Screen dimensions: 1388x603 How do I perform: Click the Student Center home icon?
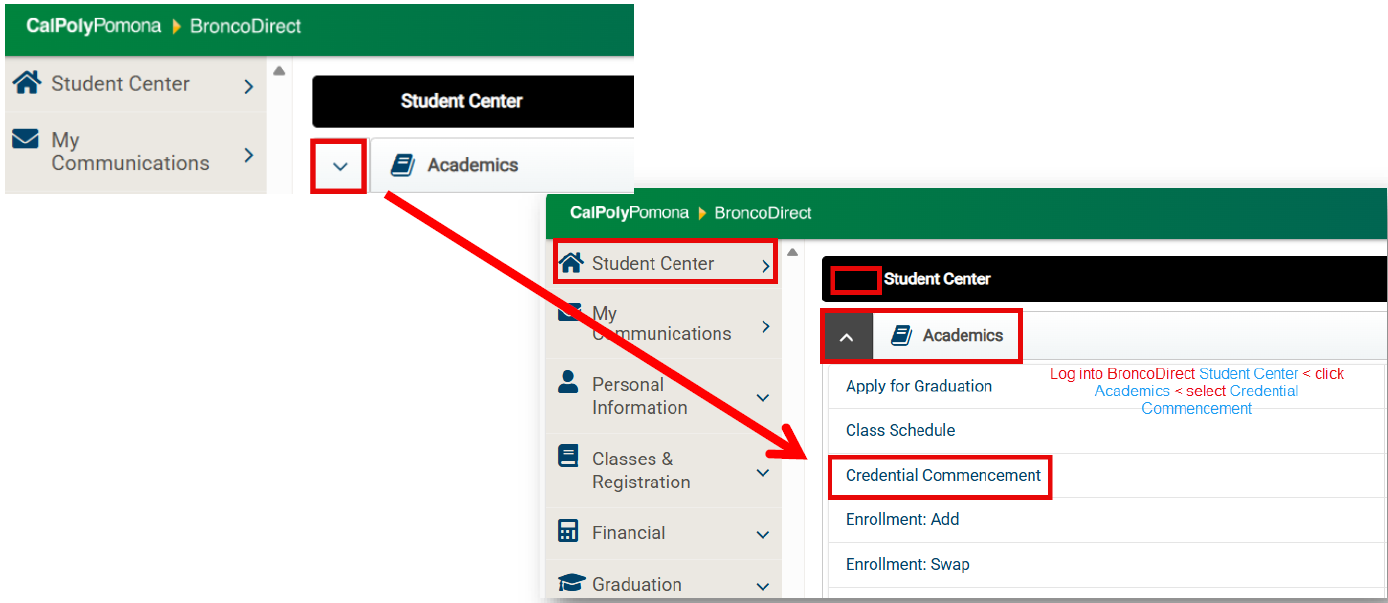point(572,262)
